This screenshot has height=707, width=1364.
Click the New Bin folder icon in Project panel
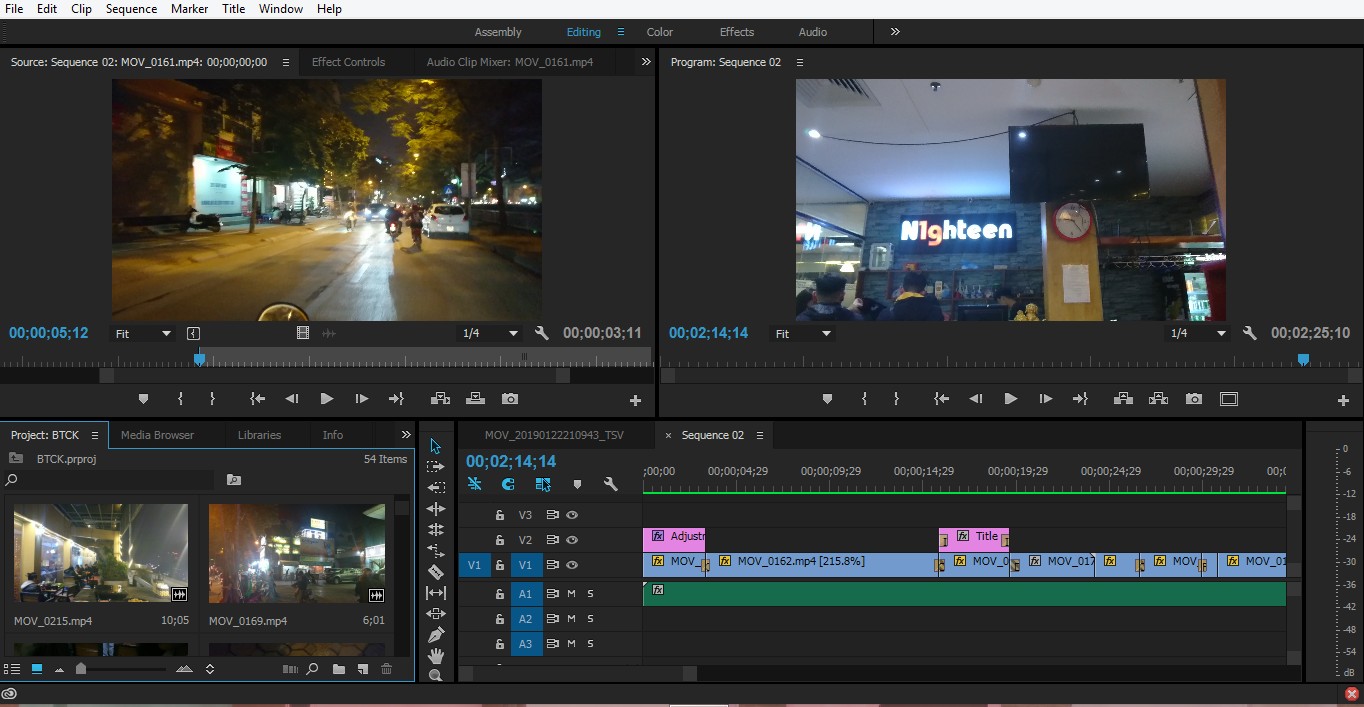[339, 669]
